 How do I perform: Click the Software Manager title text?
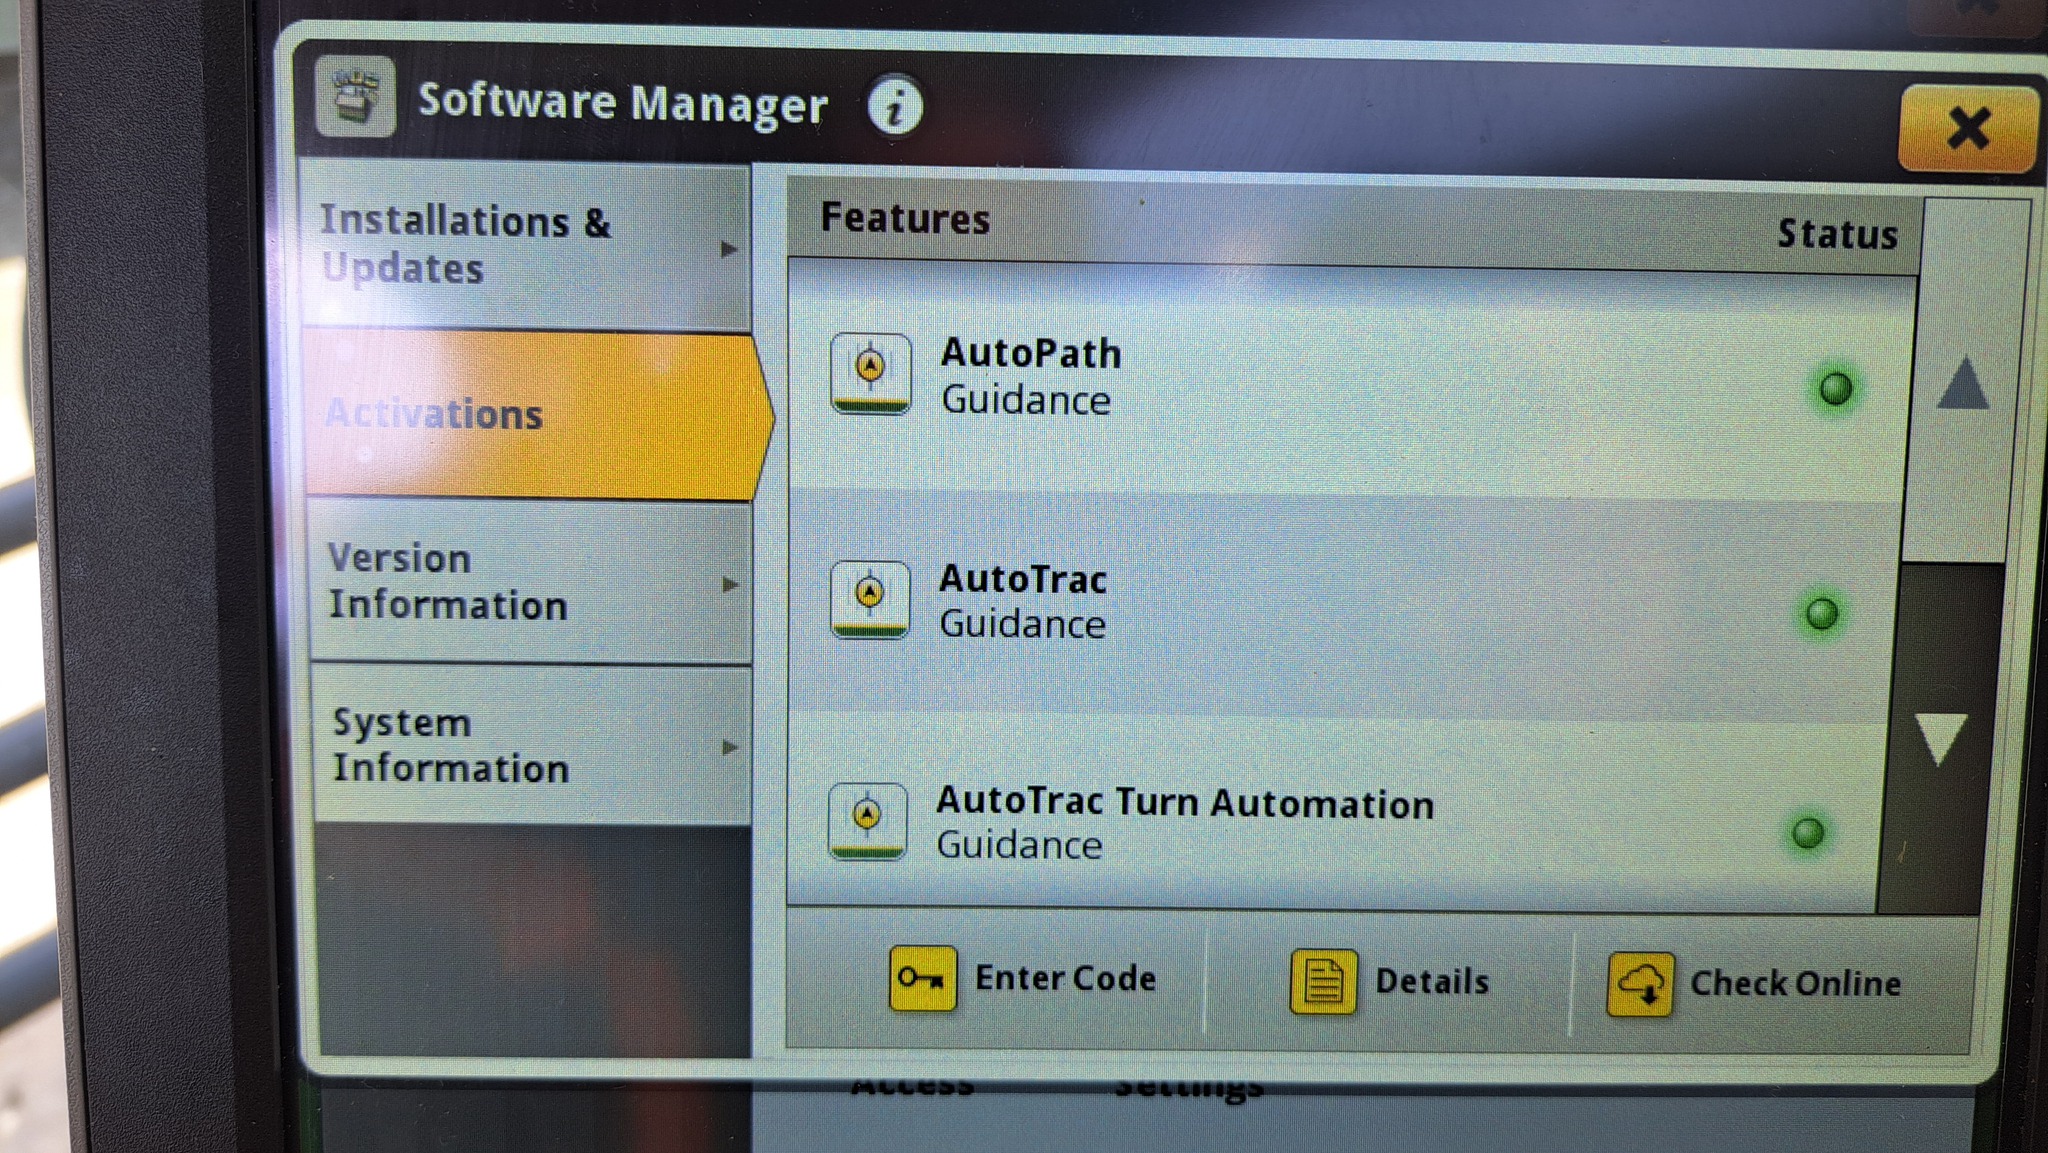622,102
